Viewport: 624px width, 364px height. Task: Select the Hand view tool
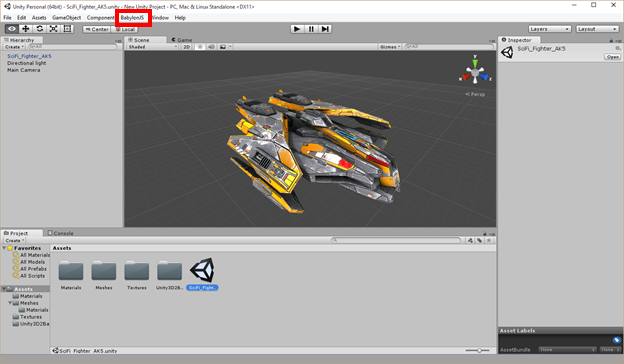coord(12,29)
